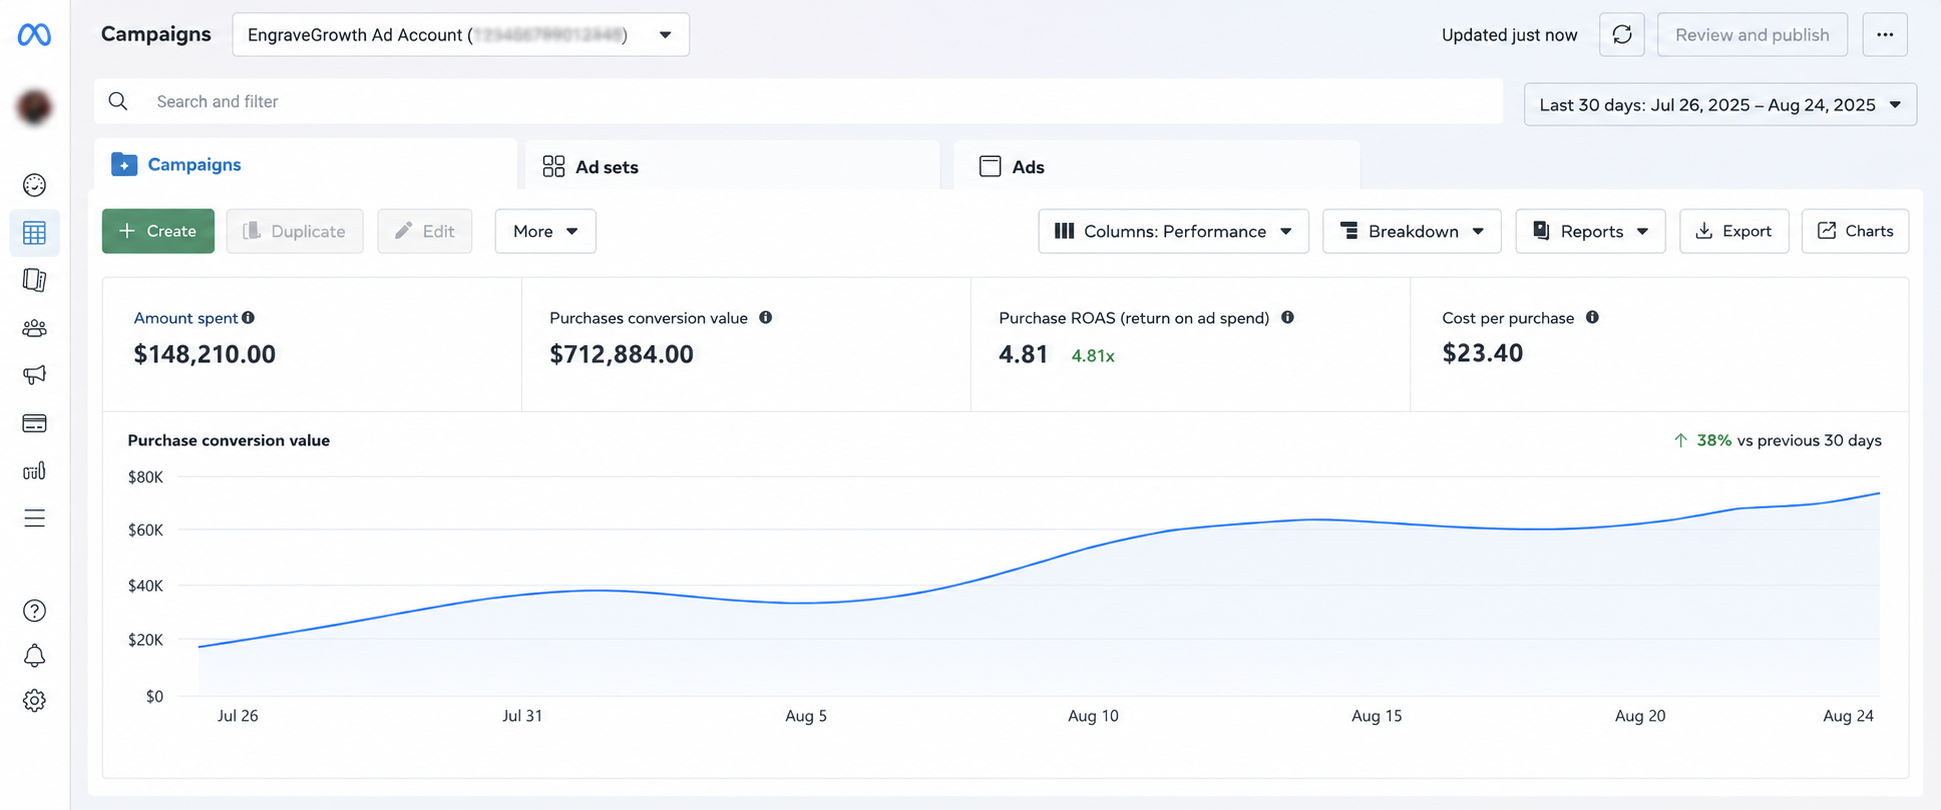
Task: Open the Notifications bell icon
Action: click(34, 656)
